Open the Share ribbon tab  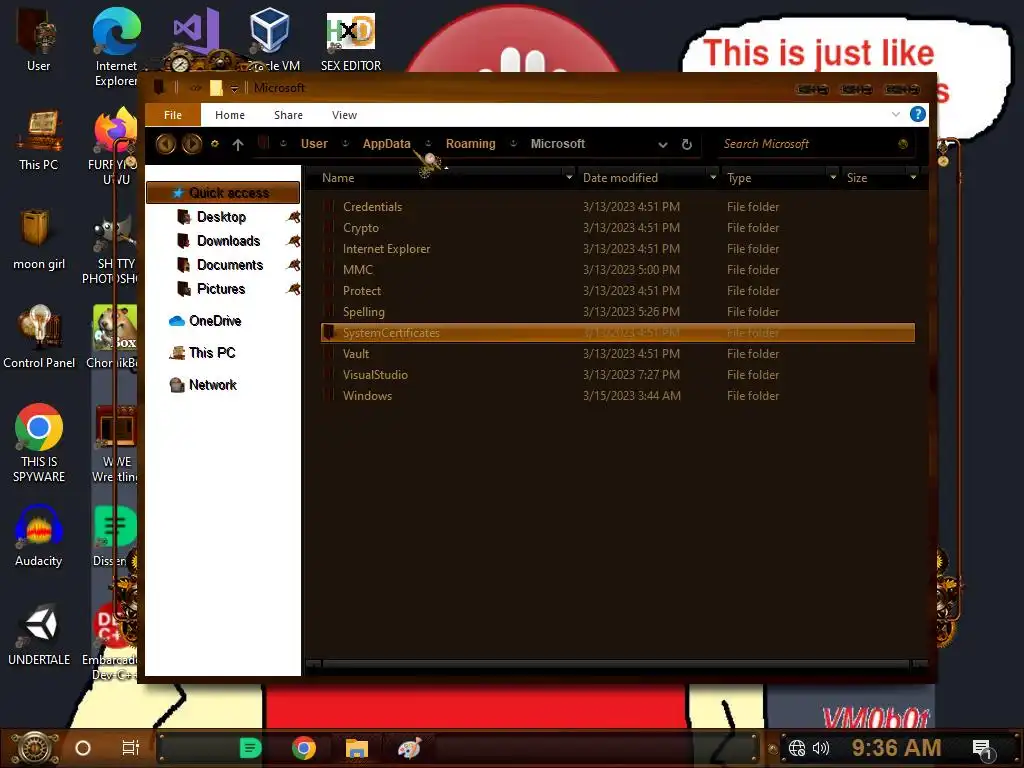288,115
